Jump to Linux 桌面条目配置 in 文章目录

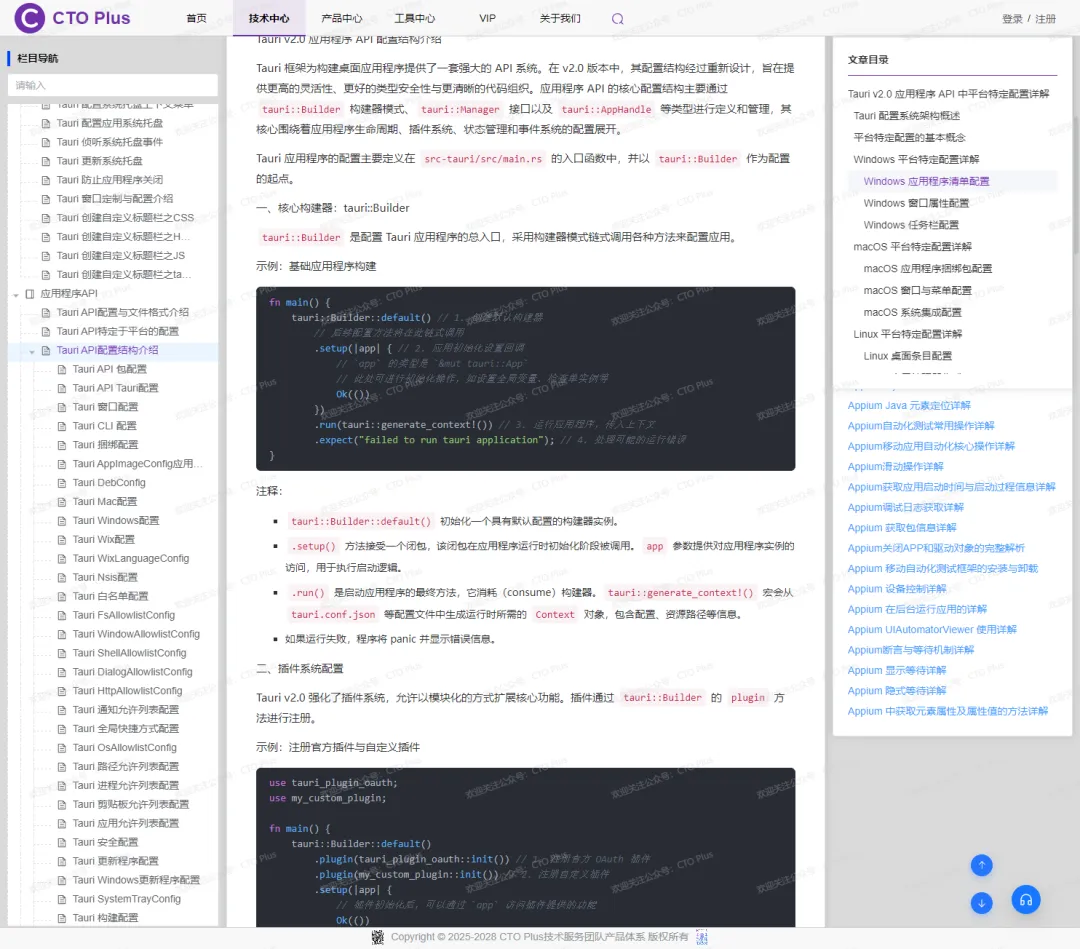[x=908, y=356]
